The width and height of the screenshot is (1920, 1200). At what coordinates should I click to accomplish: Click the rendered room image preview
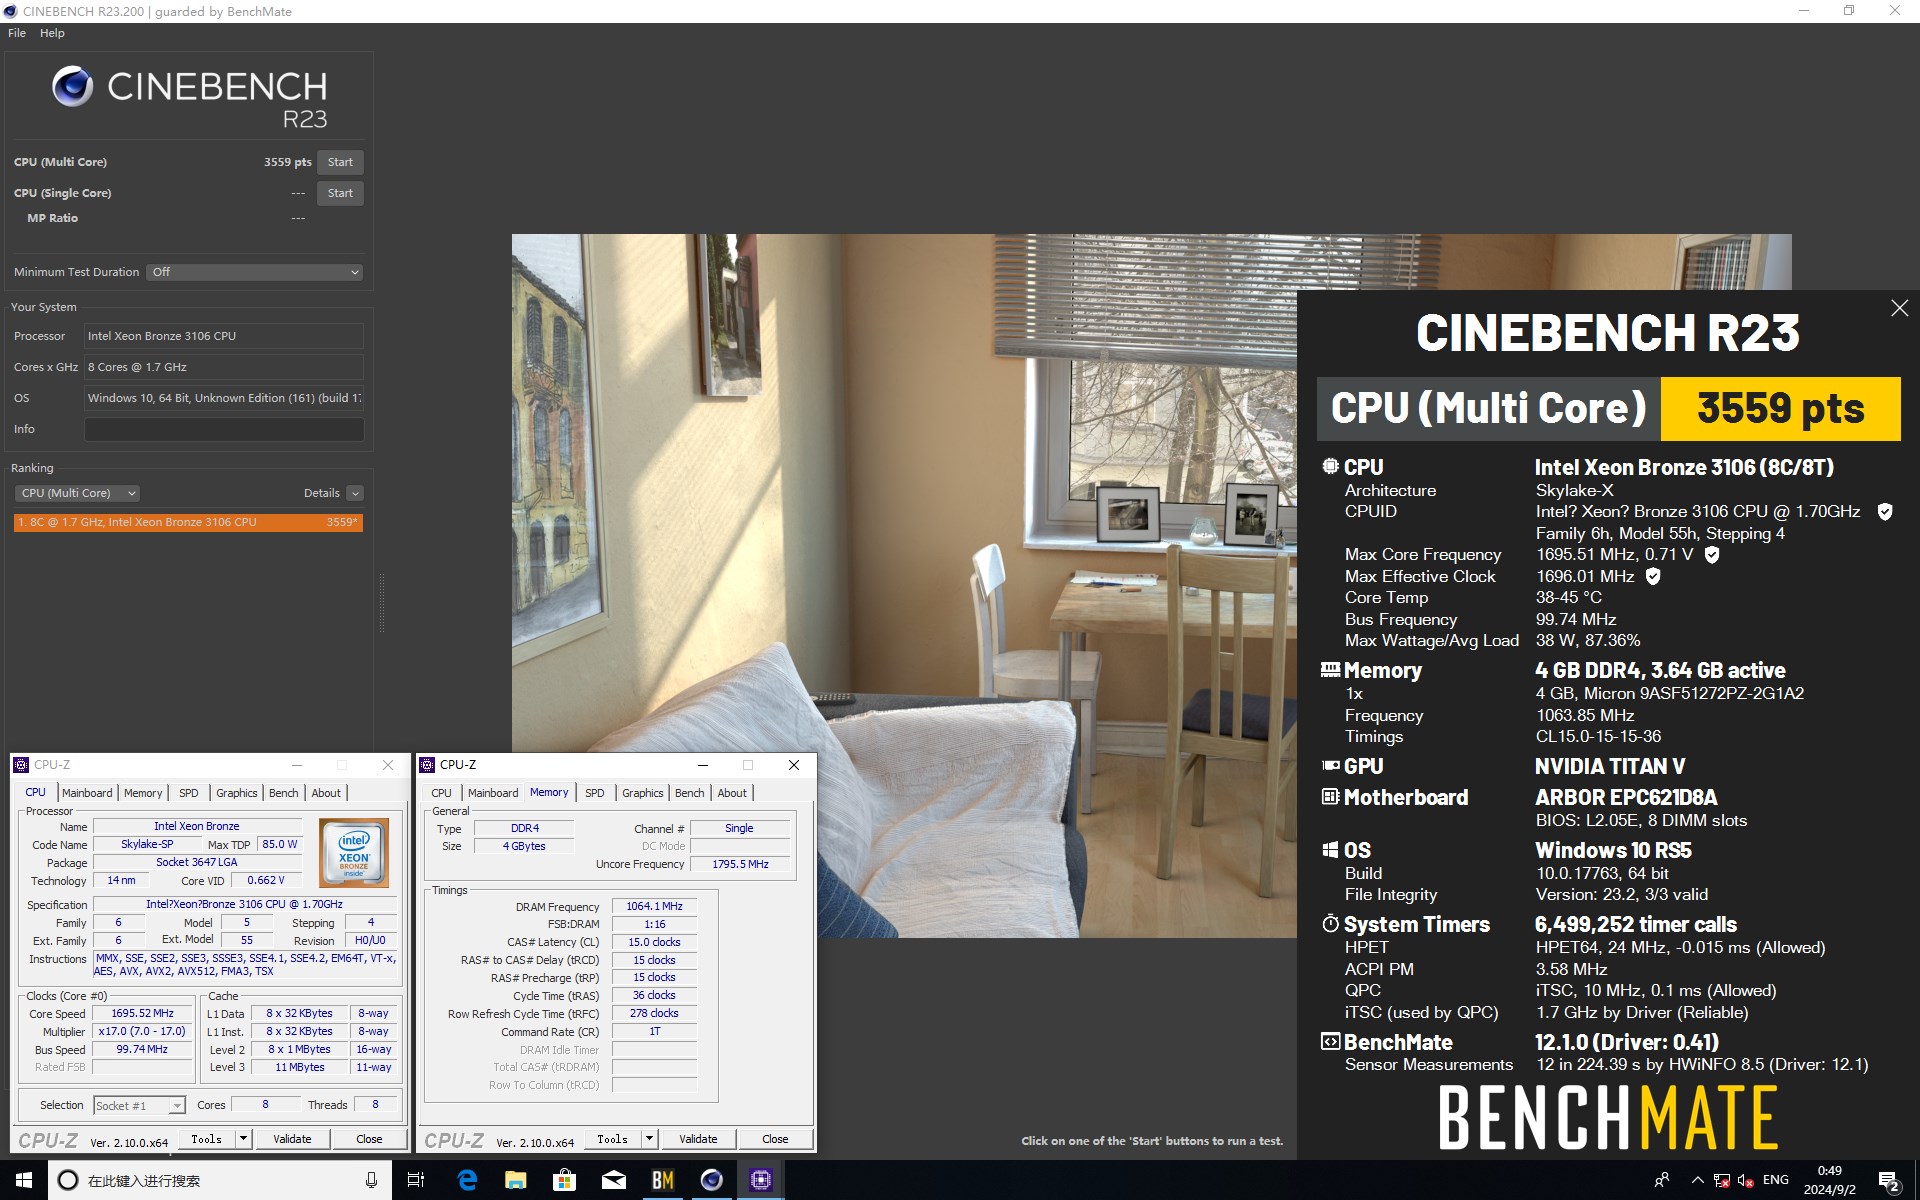pyautogui.click(x=904, y=585)
